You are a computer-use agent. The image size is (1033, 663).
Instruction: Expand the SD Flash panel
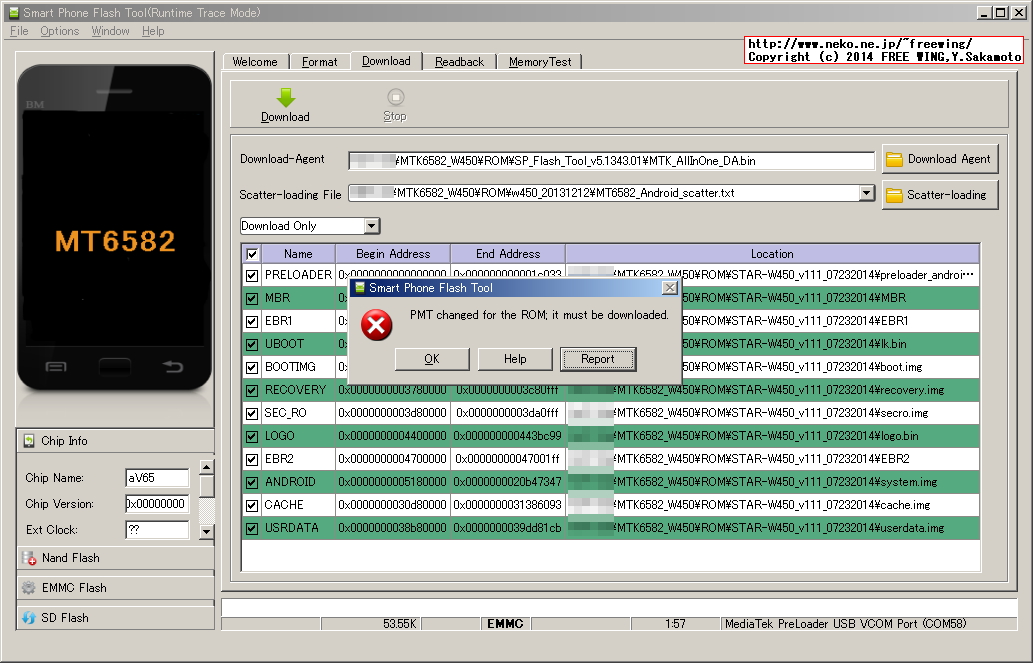[115, 617]
